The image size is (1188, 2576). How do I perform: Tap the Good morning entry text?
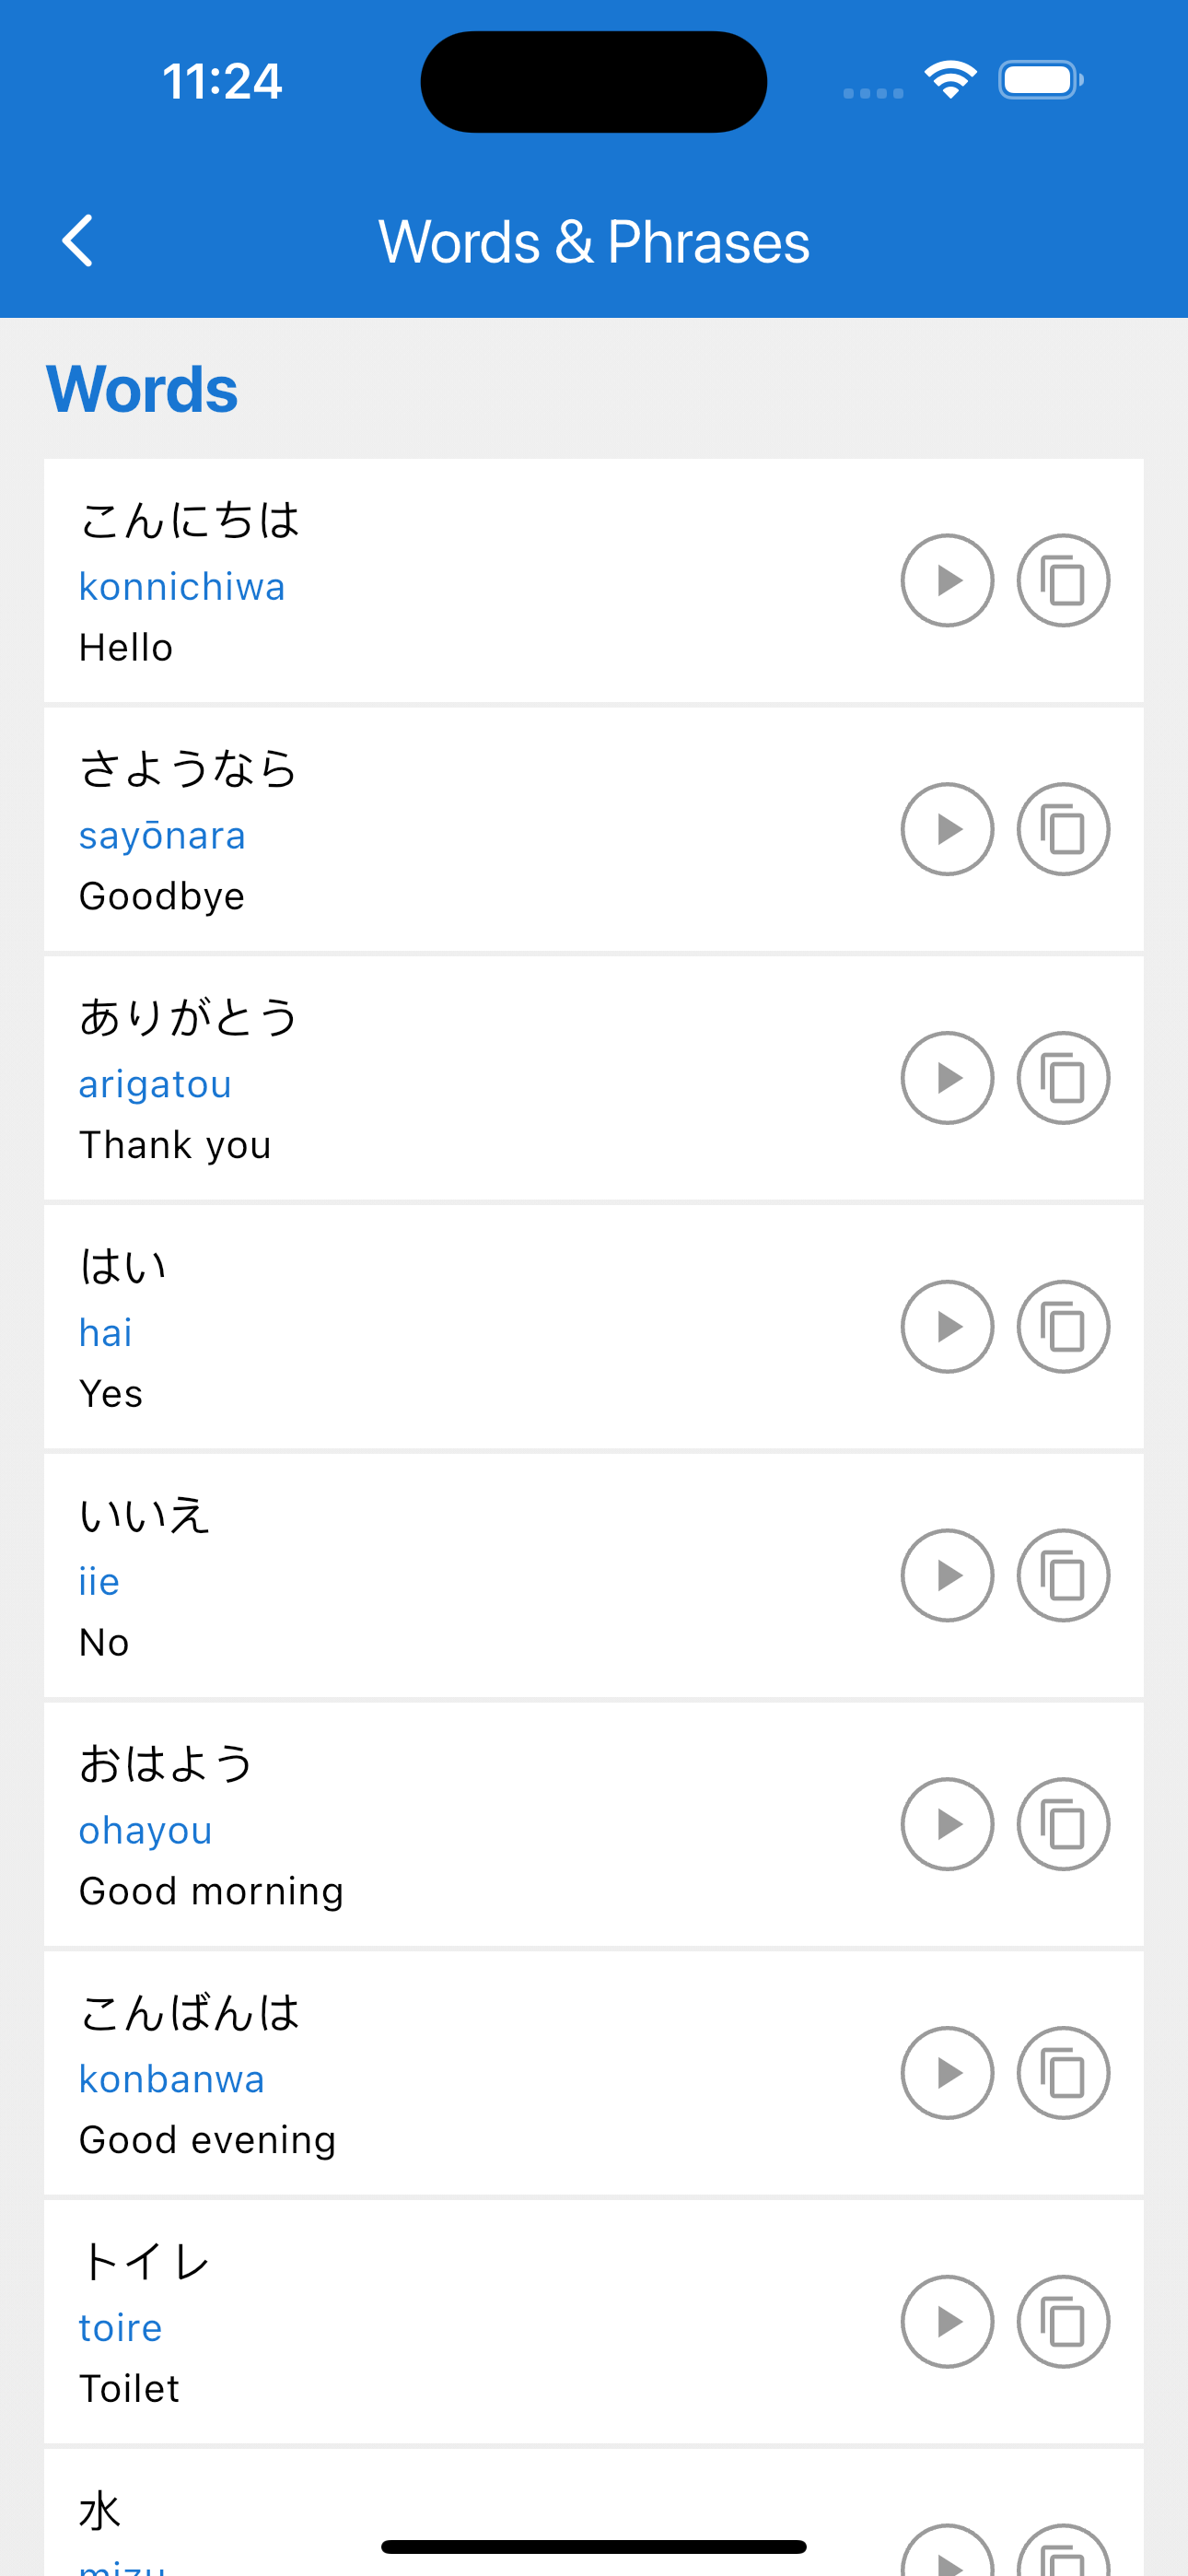(211, 1891)
